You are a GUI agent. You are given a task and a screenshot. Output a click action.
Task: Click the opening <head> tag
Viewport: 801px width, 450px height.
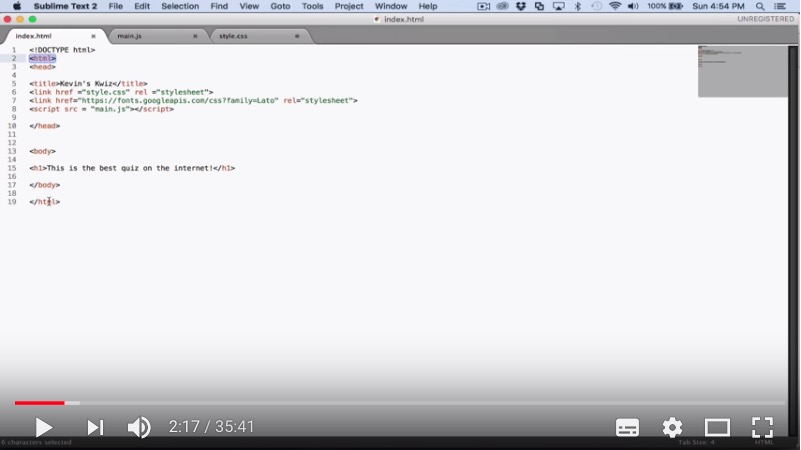(x=42, y=66)
